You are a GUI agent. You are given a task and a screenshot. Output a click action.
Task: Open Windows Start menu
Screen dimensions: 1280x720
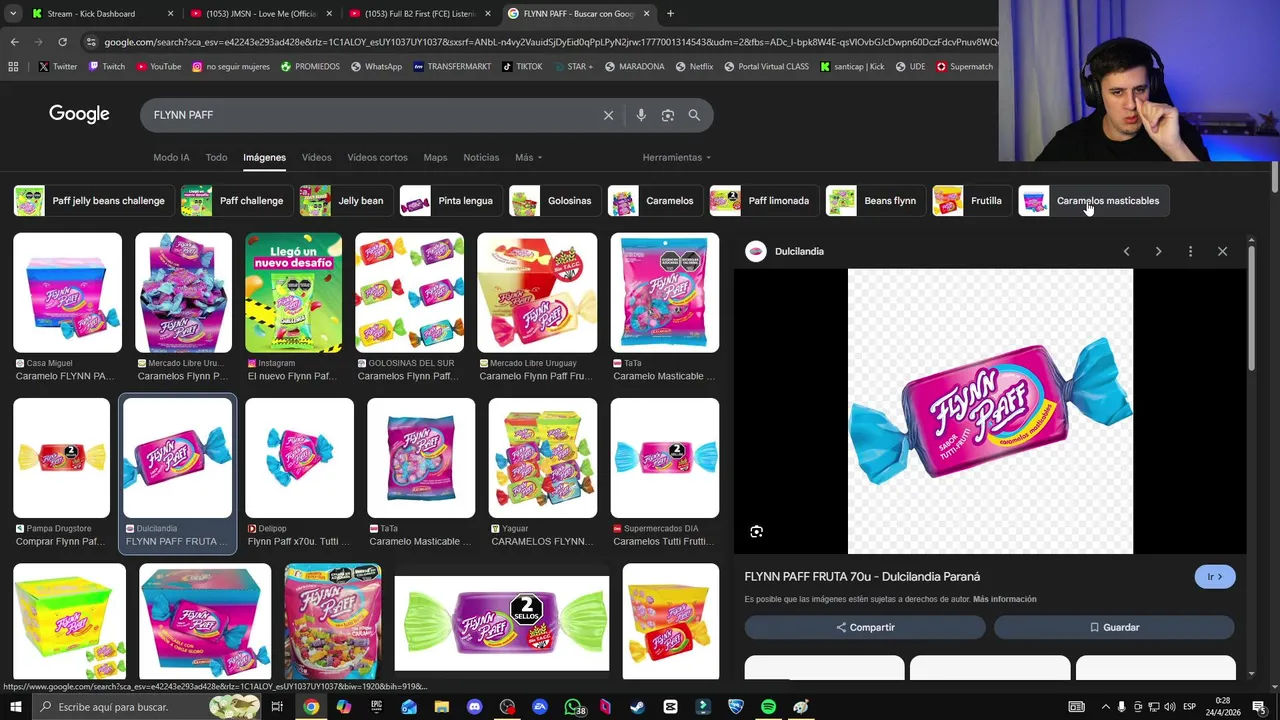(14, 707)
